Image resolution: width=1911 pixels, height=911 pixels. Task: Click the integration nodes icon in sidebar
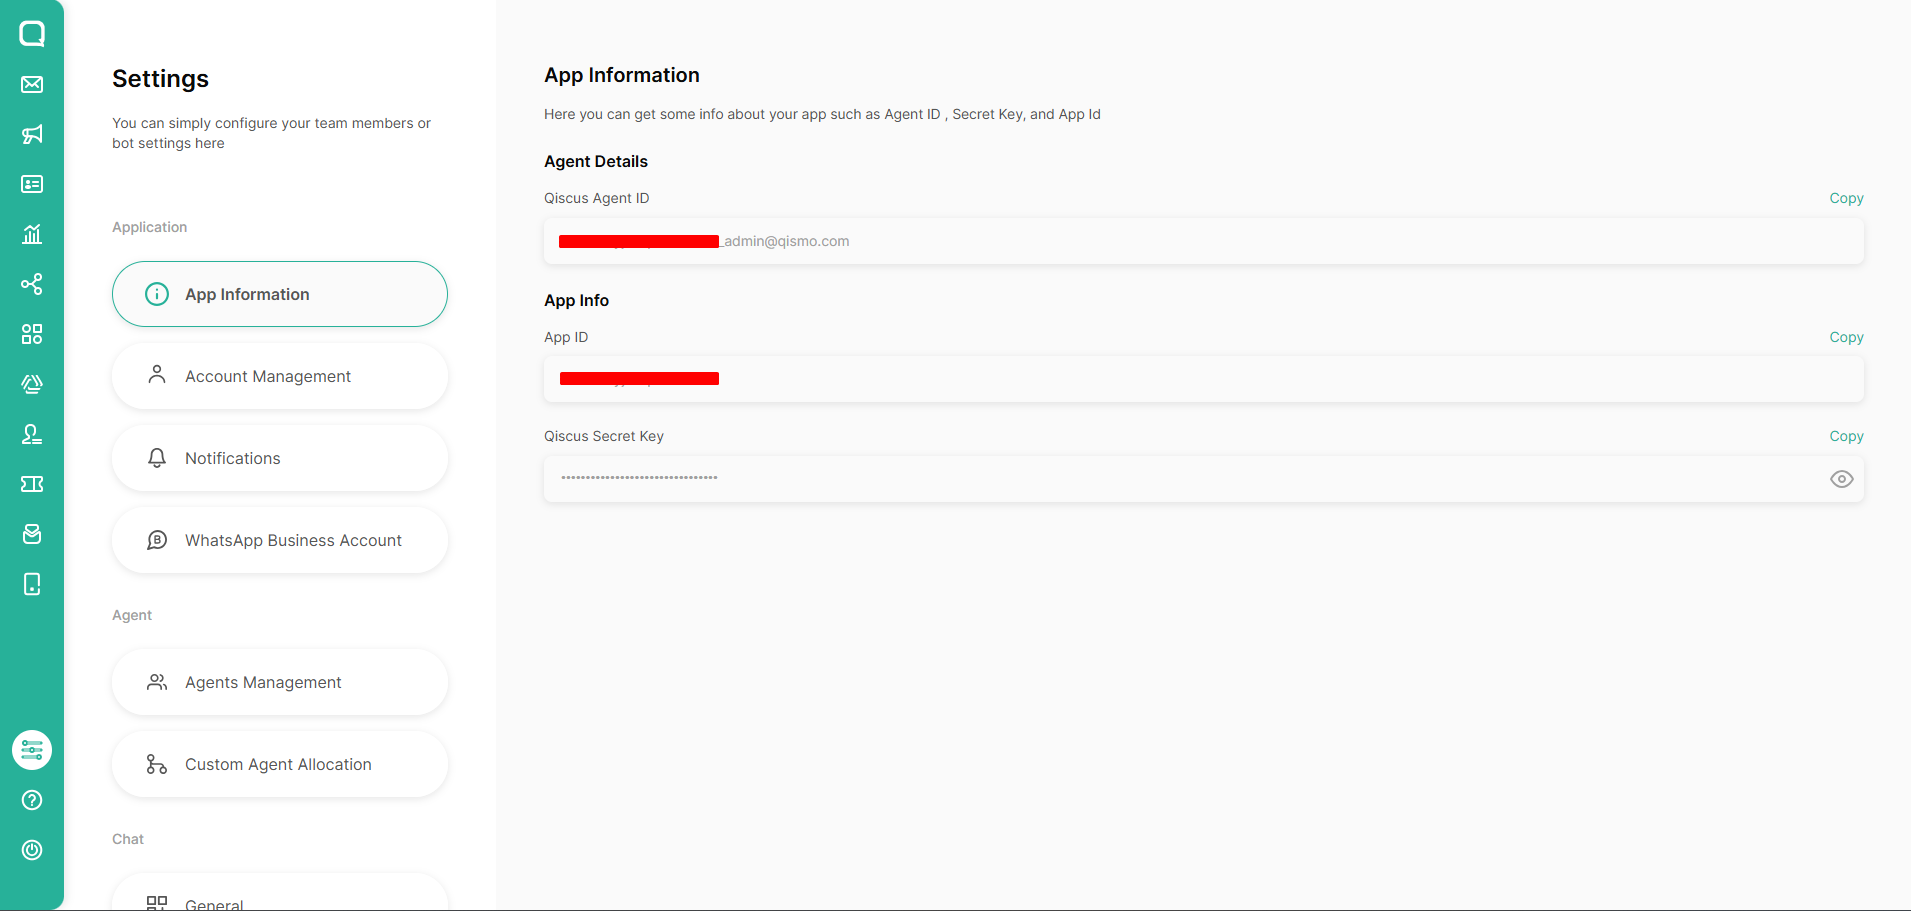click(32, 284)
